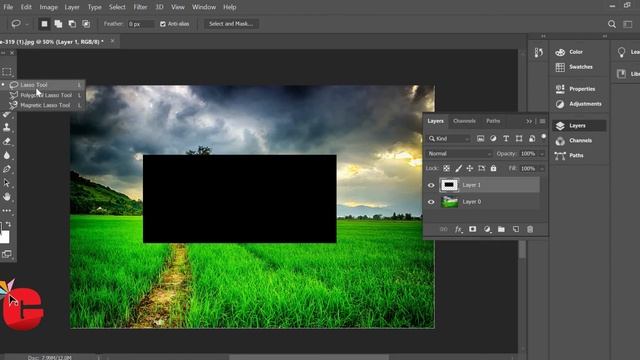This screenshot has height=360, width=640.
Task: Open the Filter menu
Action: click(x=140, y=7)
